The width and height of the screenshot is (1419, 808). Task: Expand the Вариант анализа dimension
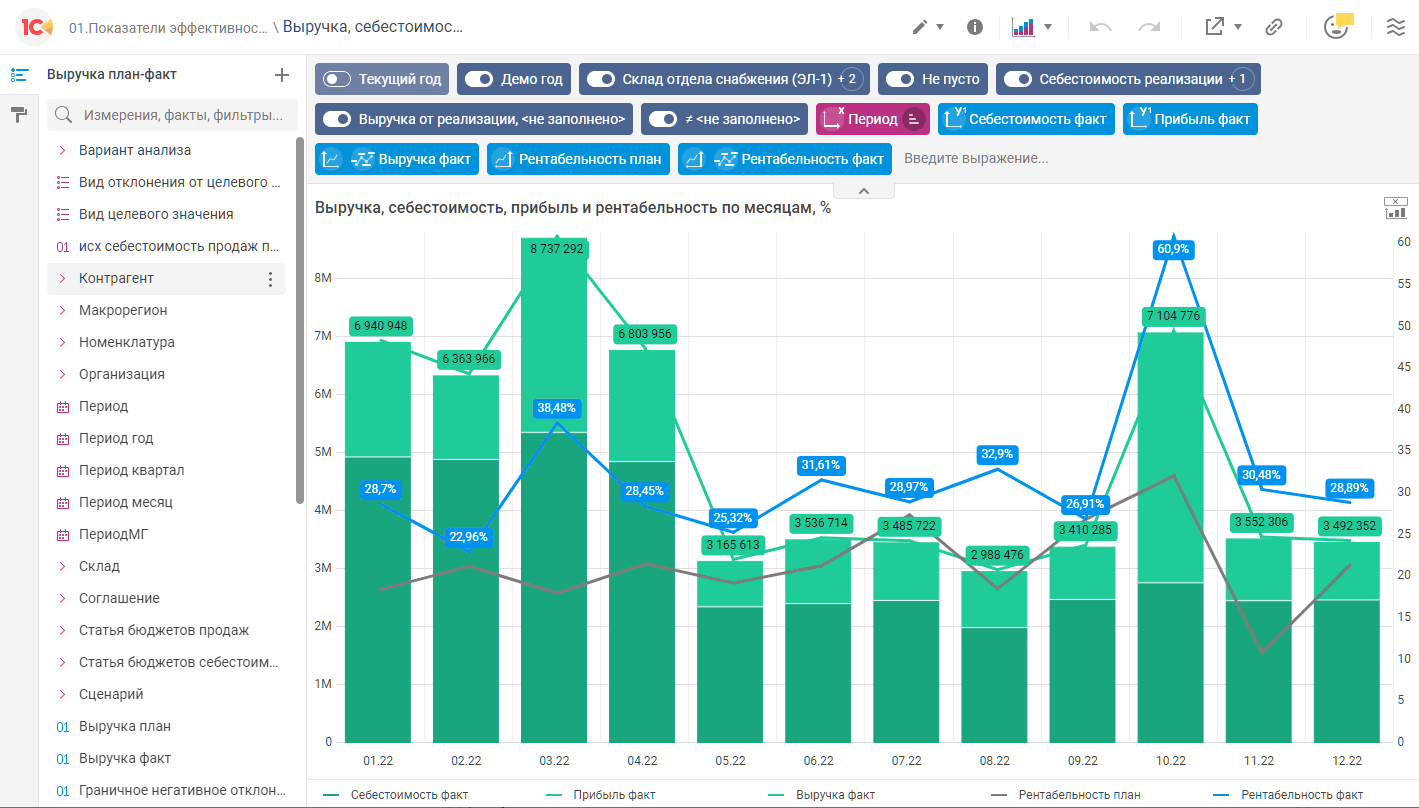click(62, 150)
